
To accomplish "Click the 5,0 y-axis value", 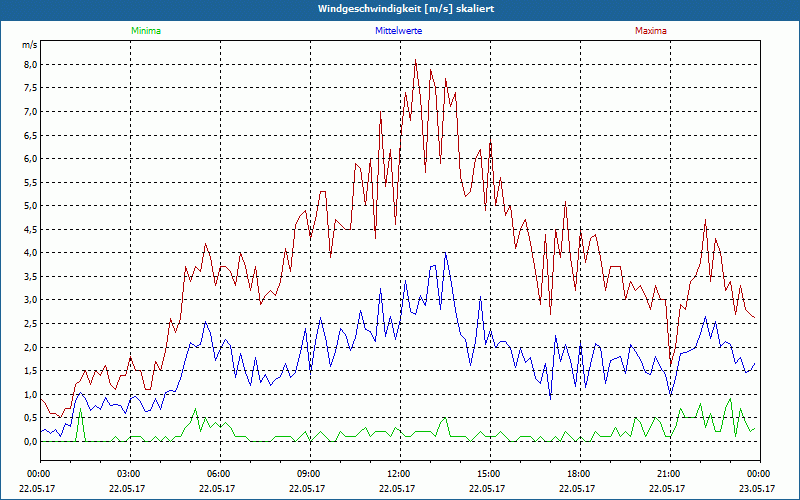I will point(31,206).
